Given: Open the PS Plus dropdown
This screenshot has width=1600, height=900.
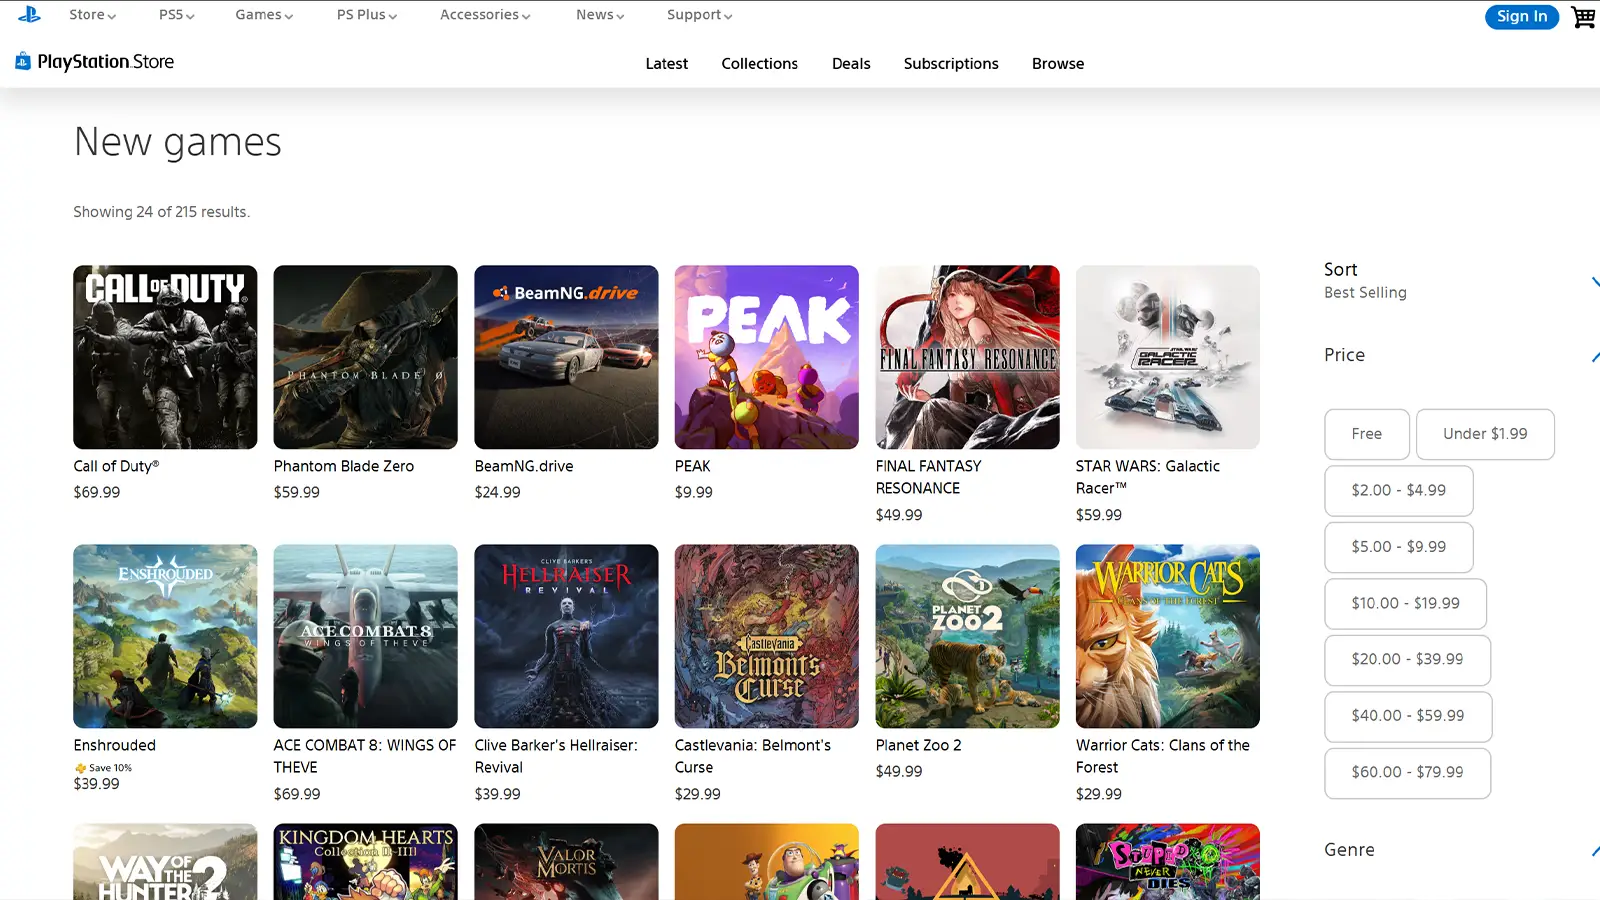Looking at the screenshot, I should coord(367,15).
